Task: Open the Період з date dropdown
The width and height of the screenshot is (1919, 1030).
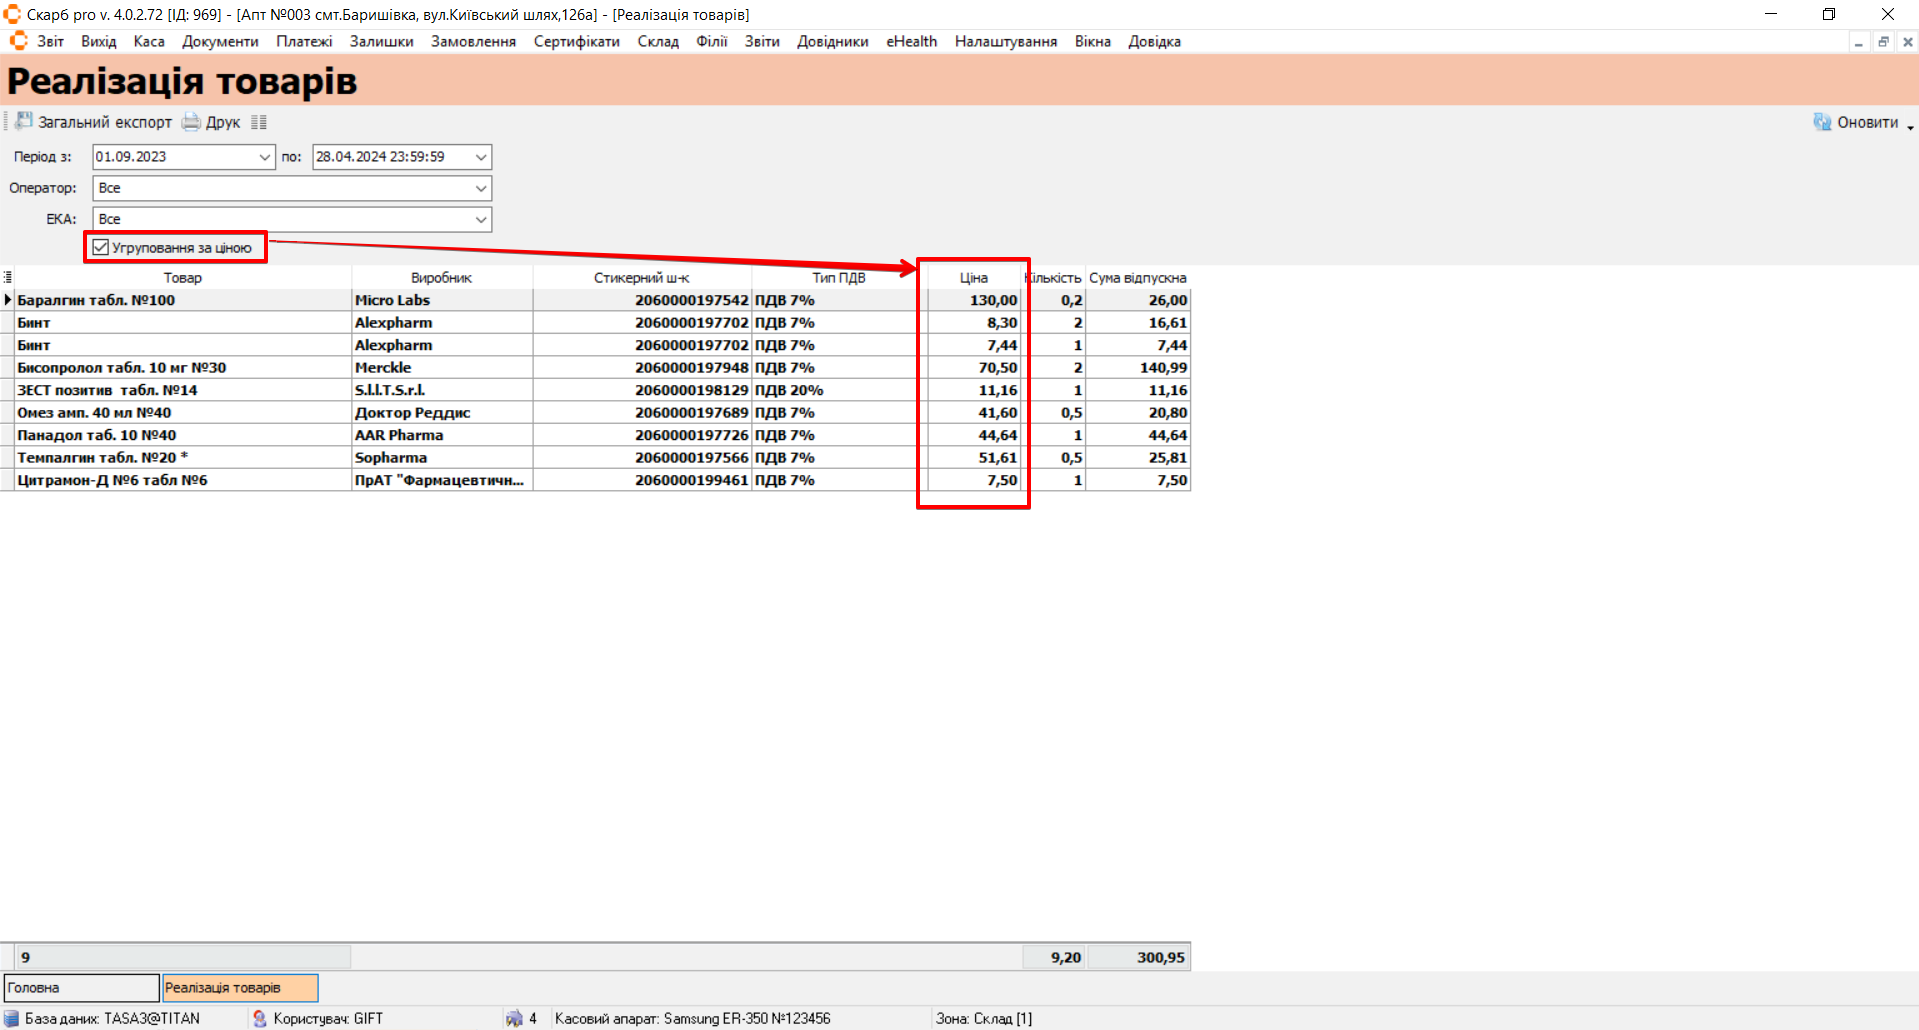Action: pos(264,157)
